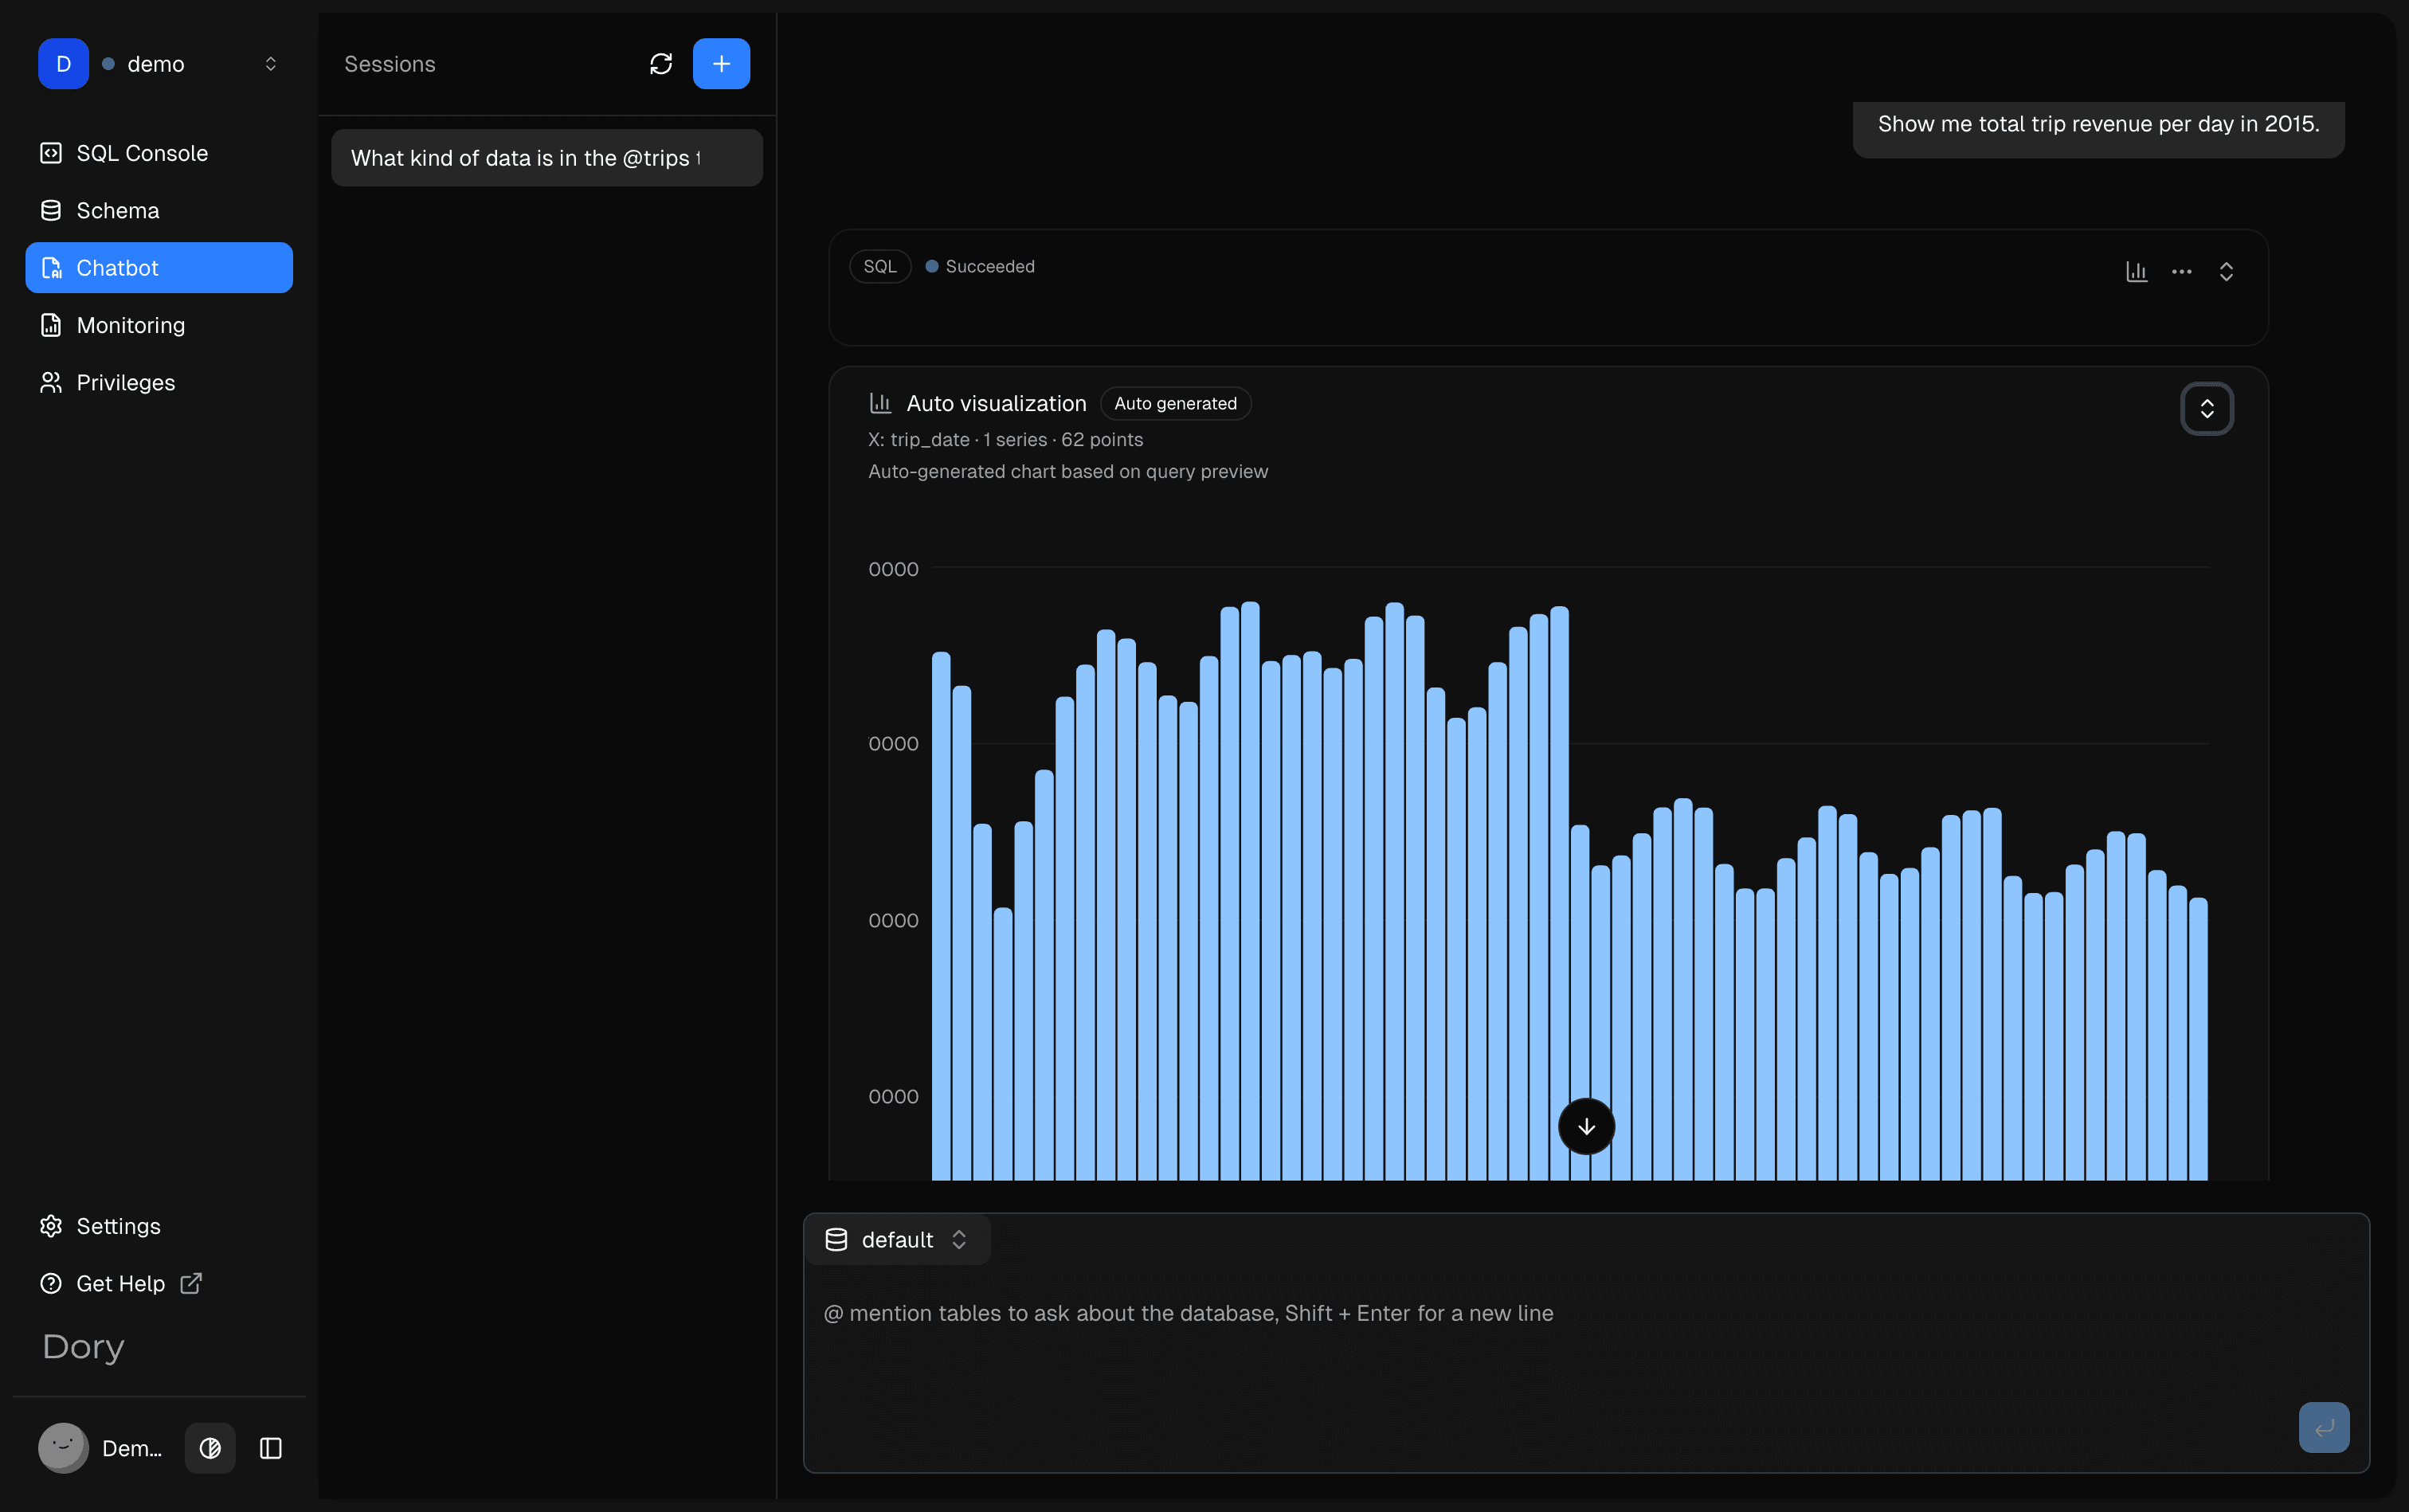Viewport: 2409px width, 1512px height.
Task: Open the session about the @trips table
Action: click(x=546, y=157)
